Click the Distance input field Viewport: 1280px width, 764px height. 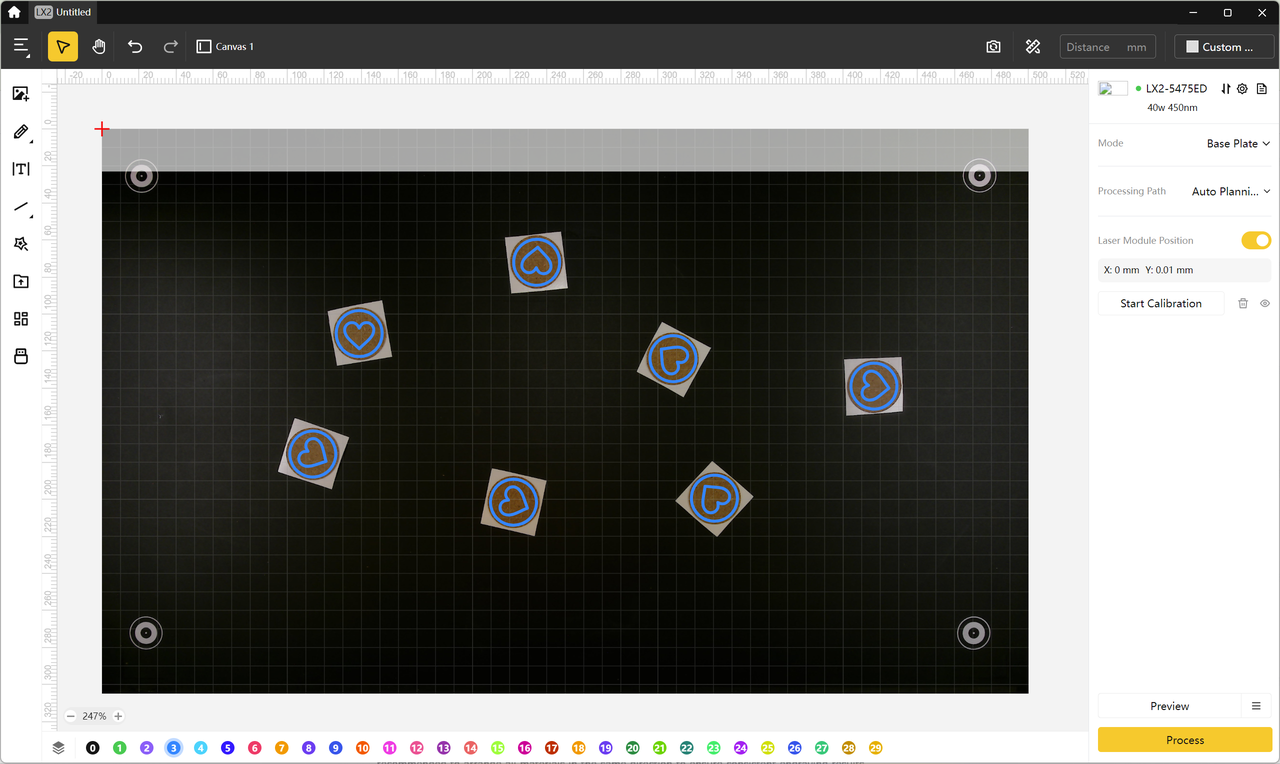click(x=1108, y=47)
